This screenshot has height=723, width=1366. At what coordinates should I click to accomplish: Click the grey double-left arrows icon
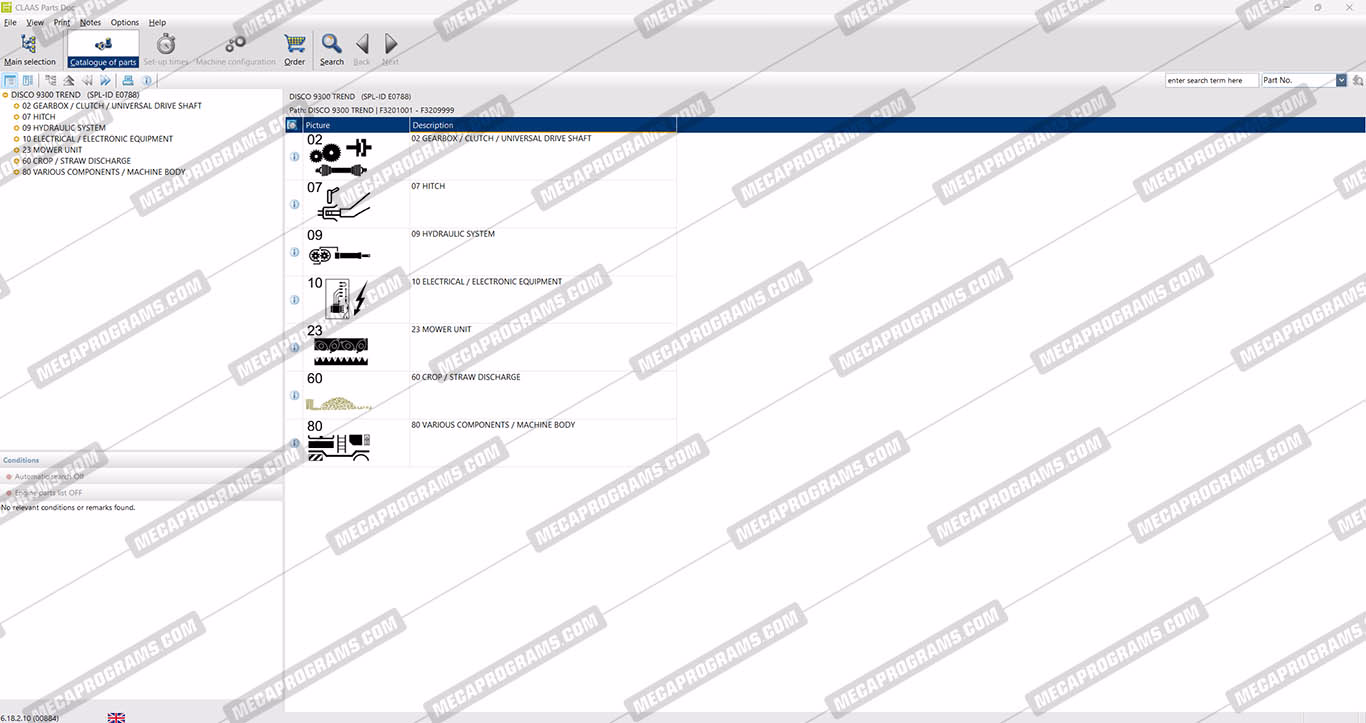click(87, 80)
